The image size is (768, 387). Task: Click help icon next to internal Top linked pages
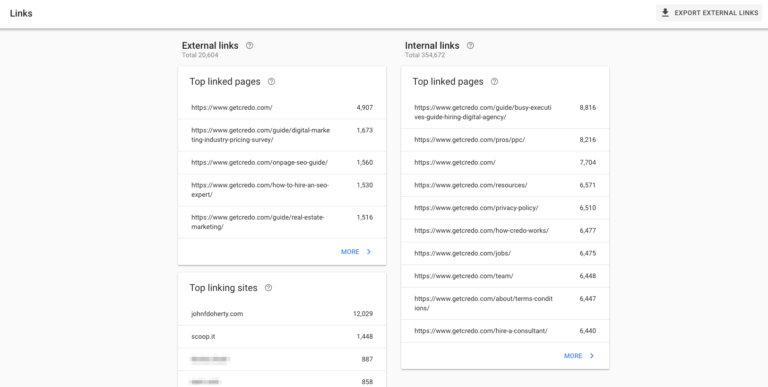[x=494, y=82]
